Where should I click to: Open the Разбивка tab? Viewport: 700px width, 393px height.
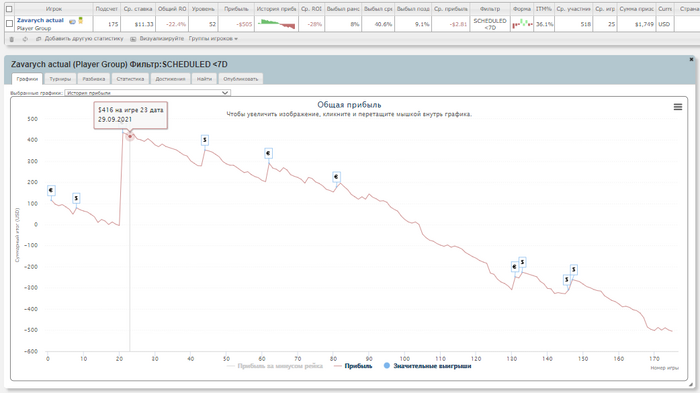tap(94, 79)
